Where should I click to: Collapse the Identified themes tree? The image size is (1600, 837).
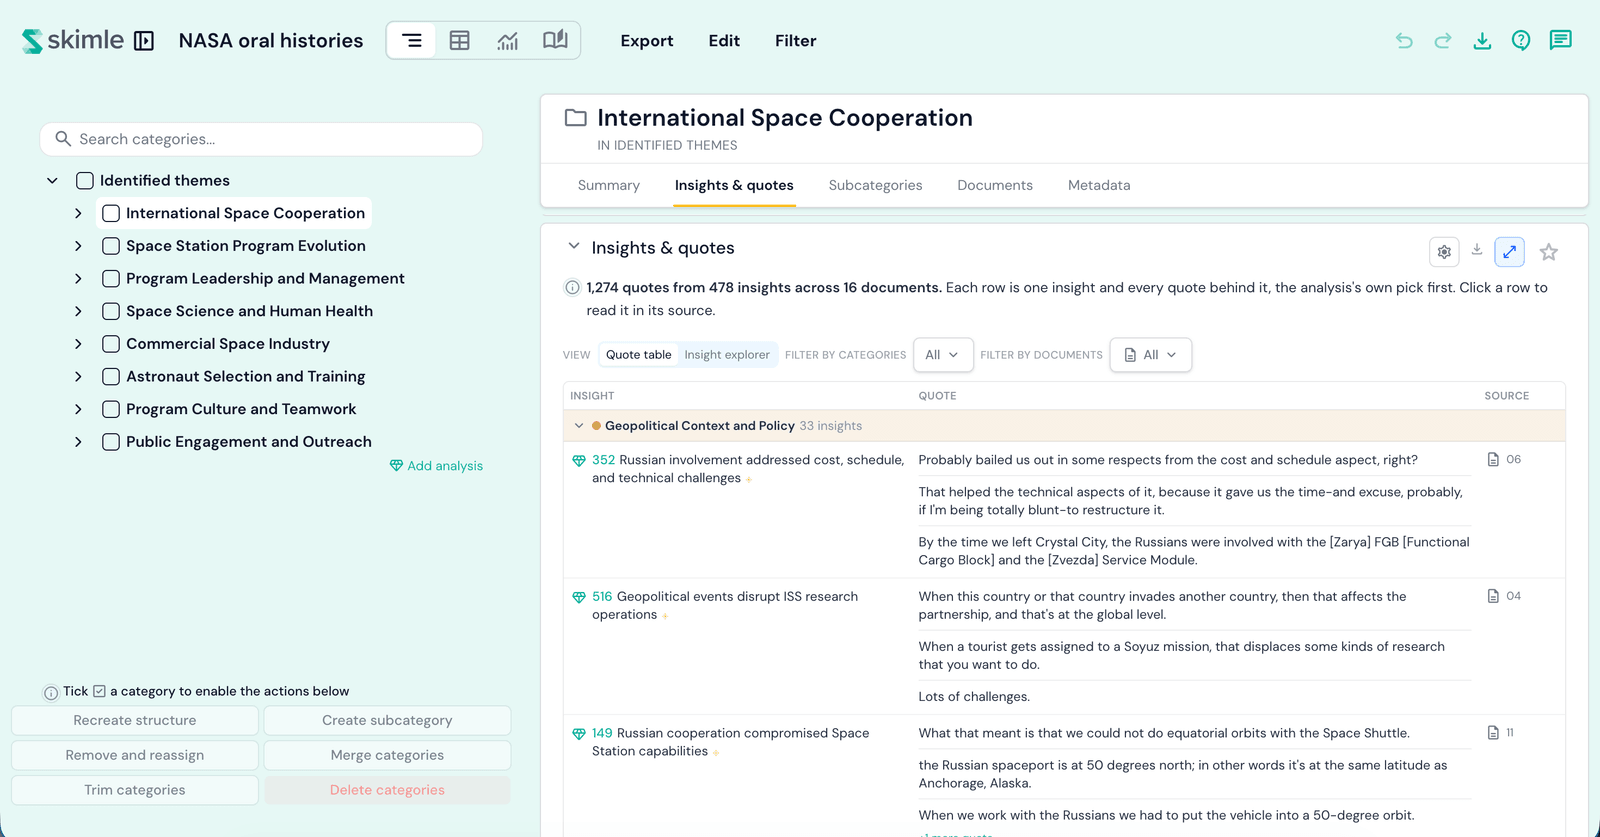pyautogui.click(x=52, y=181)
